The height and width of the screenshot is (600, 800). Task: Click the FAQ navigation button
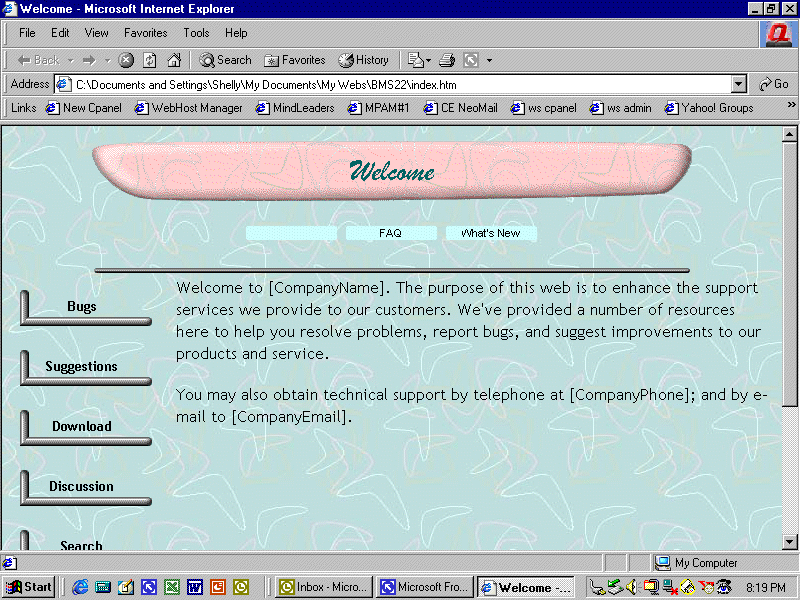coord(391,233)
